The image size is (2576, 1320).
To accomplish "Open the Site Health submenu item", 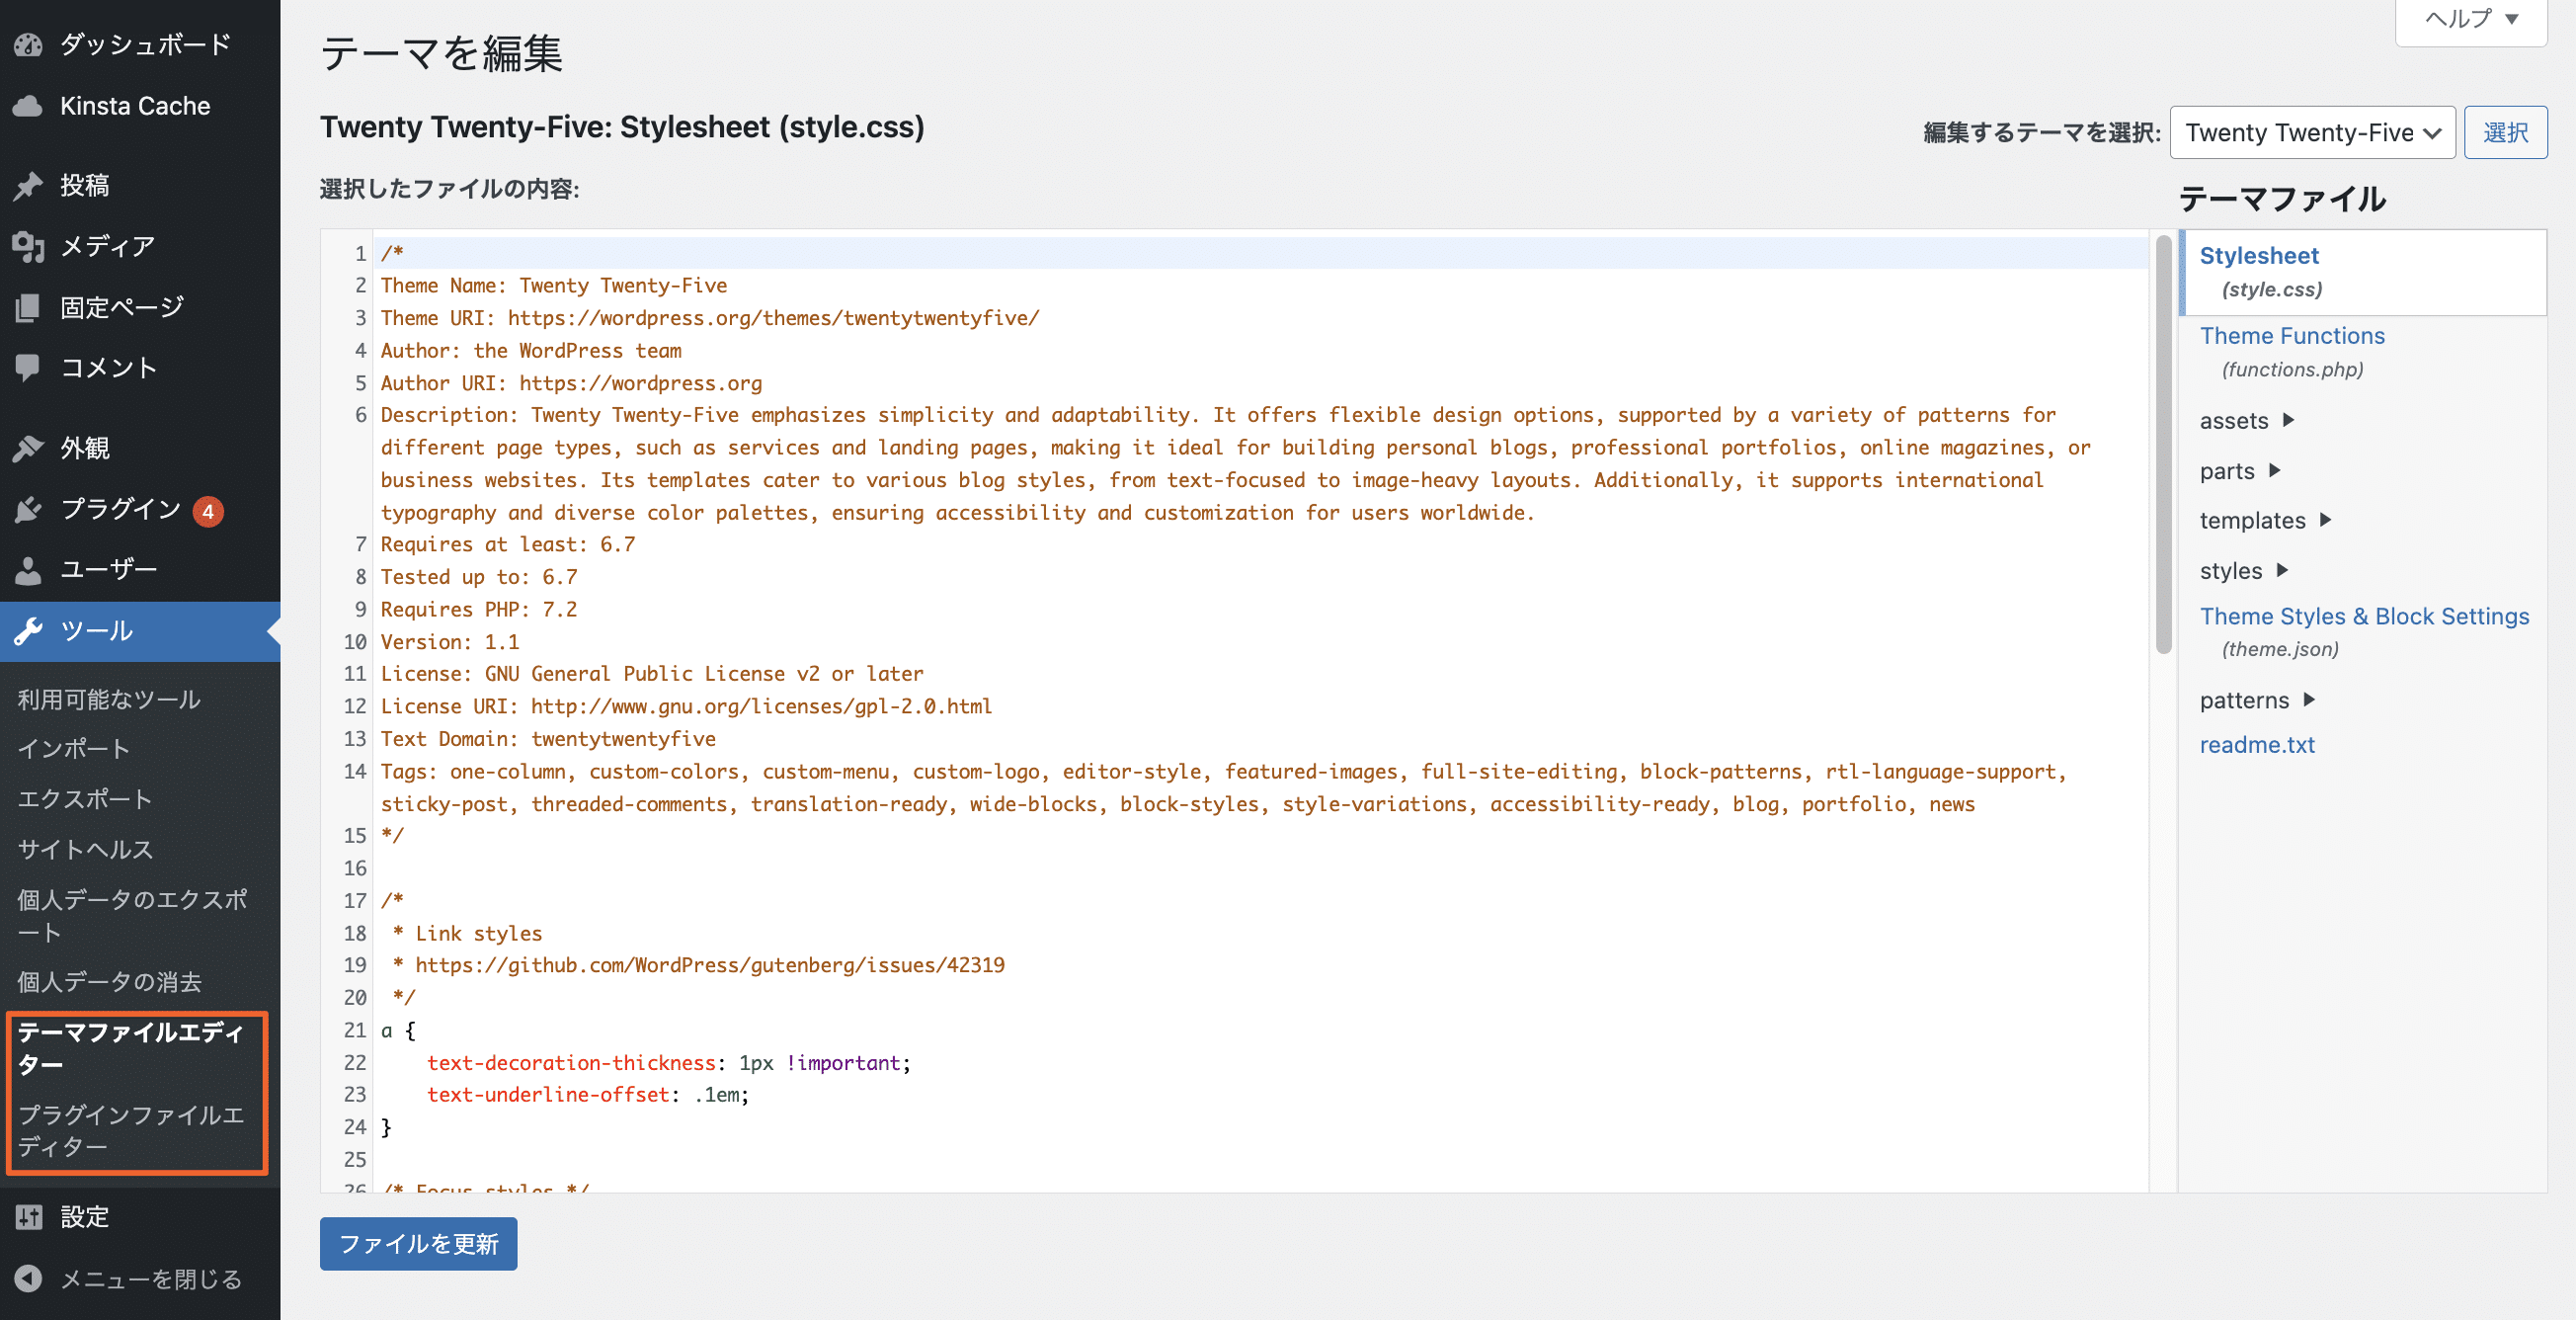I will (x=85, y=849).
